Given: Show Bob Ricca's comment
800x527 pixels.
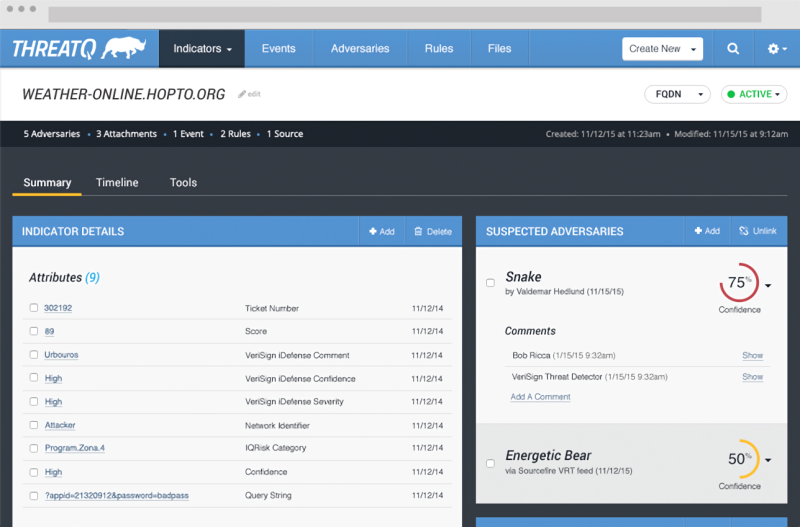Looking at the screenshot, I should (752, 355).
